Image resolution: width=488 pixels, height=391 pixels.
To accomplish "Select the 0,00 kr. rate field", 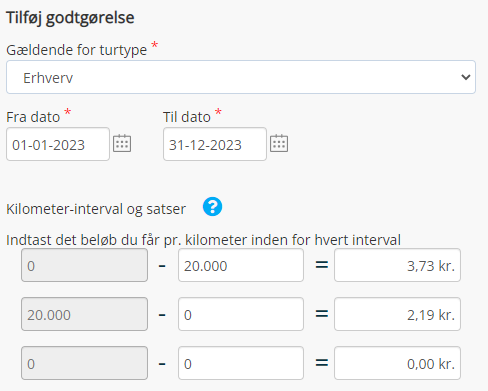I will pyautogui.click(x=397, y=363).
